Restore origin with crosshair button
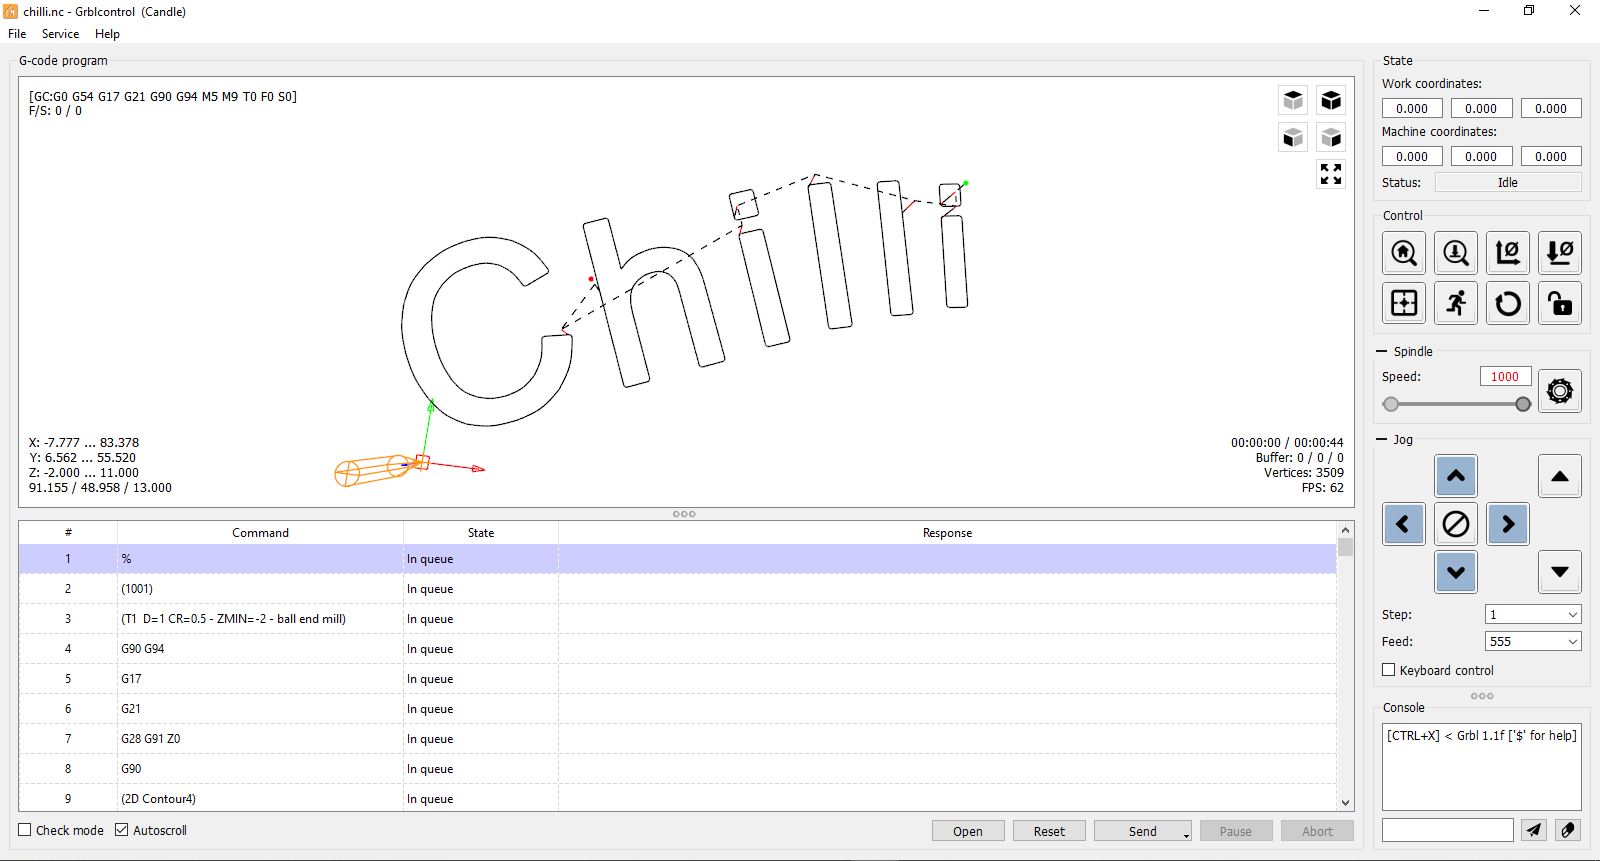Viewport: 1600px width, 861px height. 1404,302
